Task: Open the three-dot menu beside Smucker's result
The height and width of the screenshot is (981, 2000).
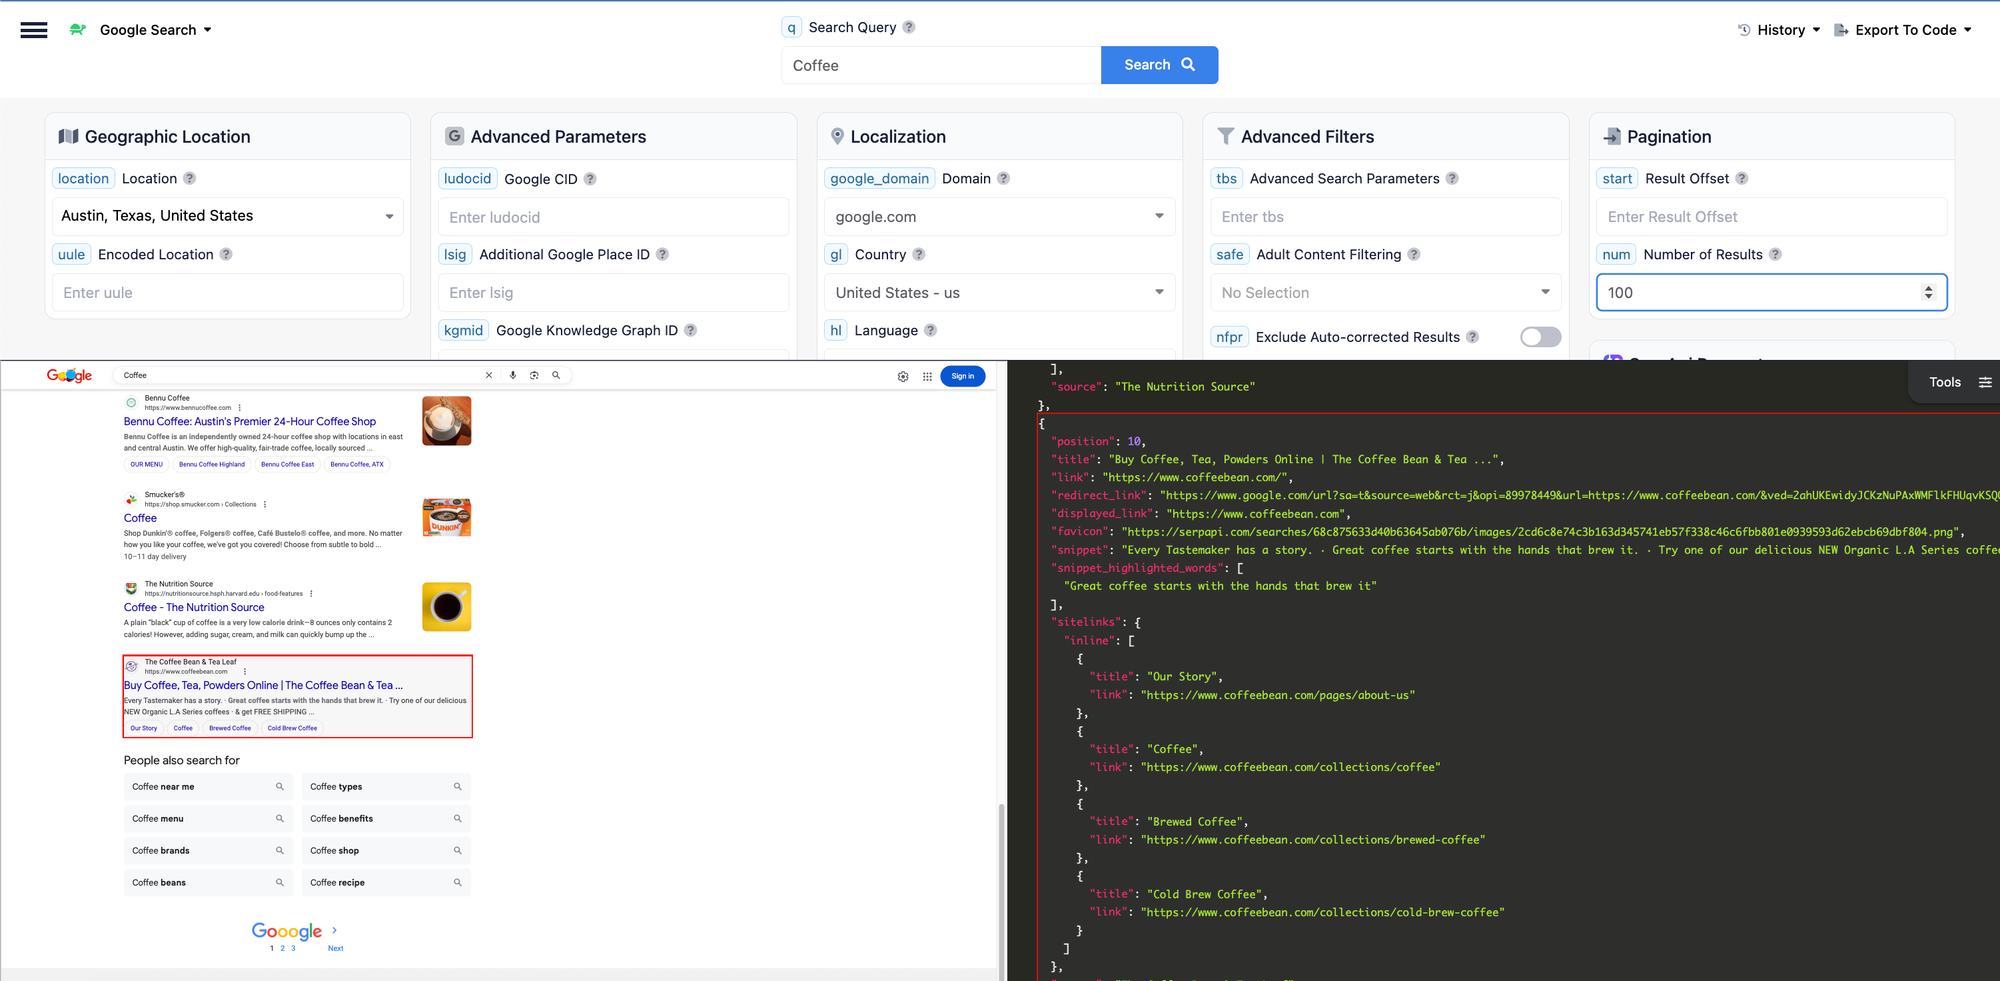Action: (x=265, y=504)
